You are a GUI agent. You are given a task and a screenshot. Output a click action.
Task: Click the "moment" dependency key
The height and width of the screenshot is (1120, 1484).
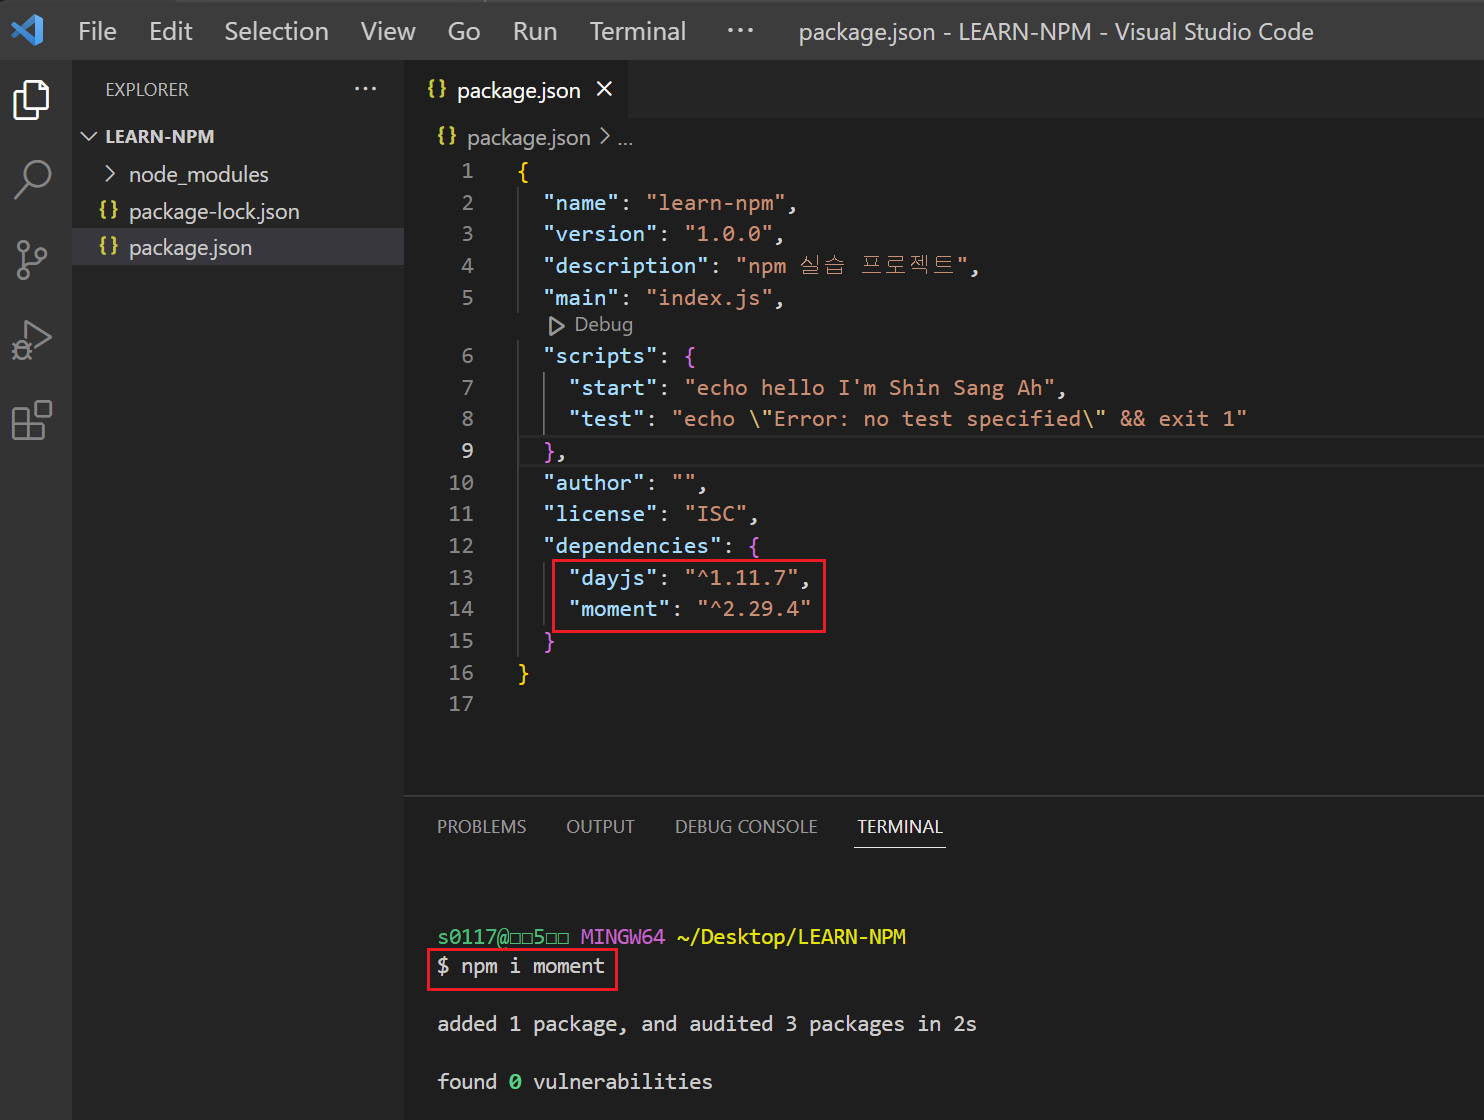click(x=619, y=609)
